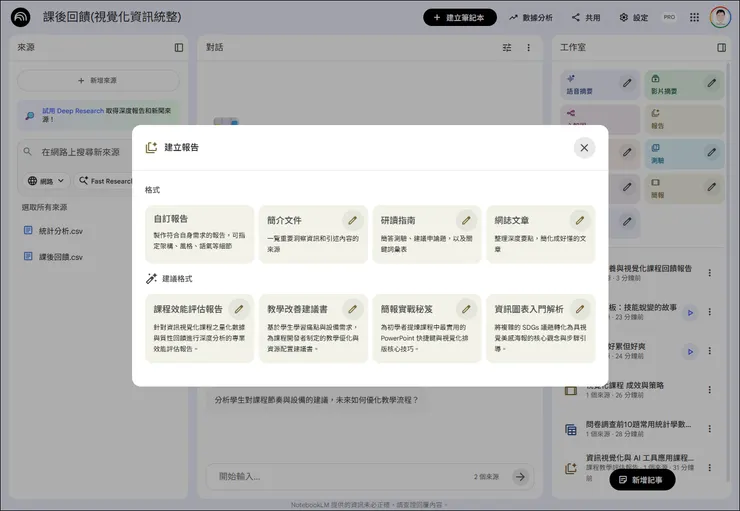The image size is (740, 511).
Task: Customize 簡報 with its pencil icon
Action: pyautogui.click(x=711, y=187)
